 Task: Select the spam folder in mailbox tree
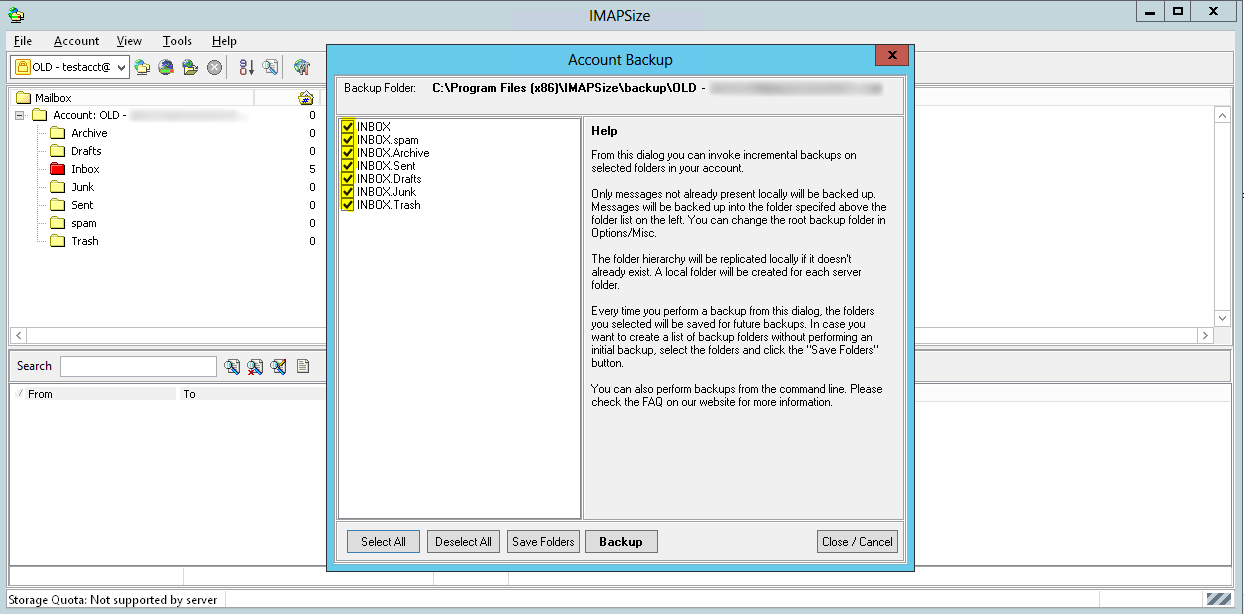[84, 223]
